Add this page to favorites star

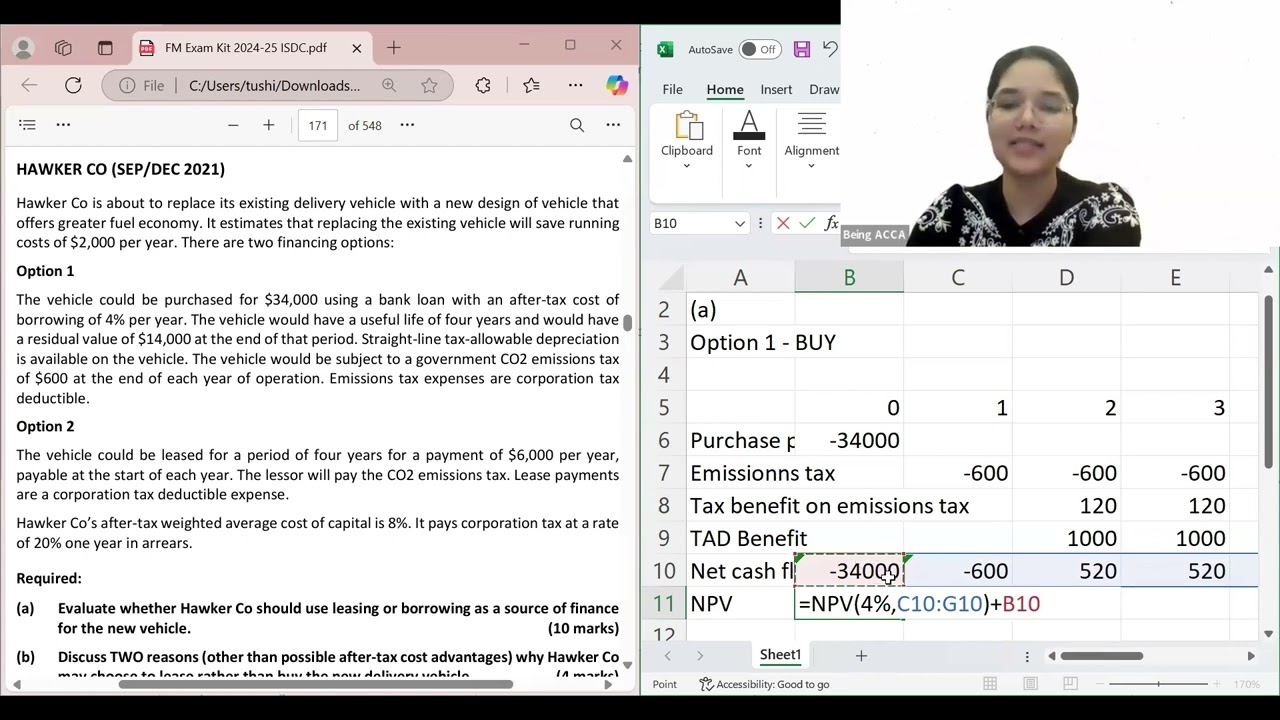coord(429,86)
